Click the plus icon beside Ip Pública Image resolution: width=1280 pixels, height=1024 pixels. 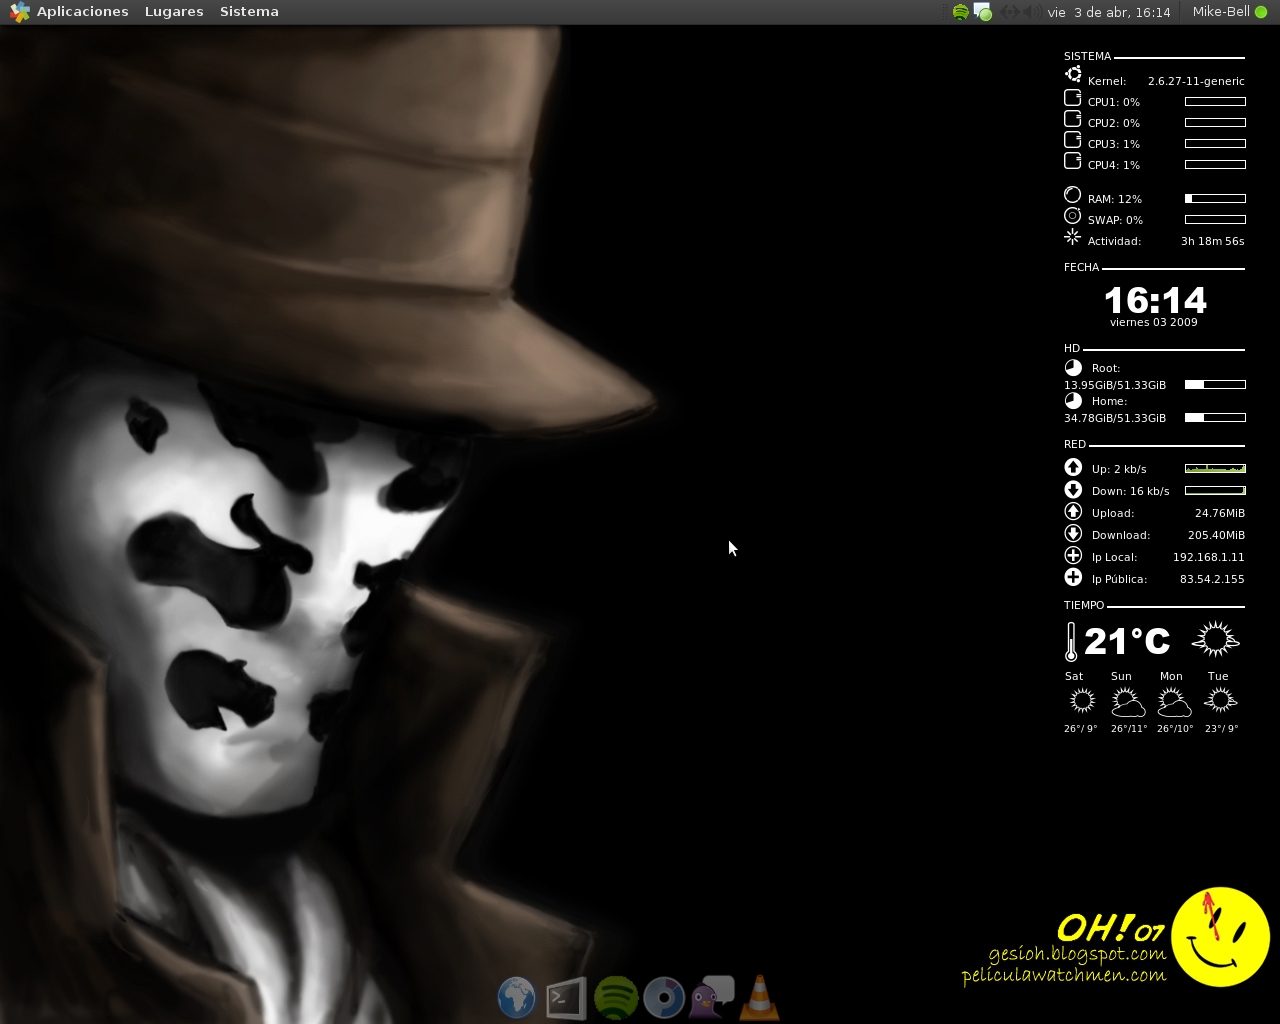(x=1073, y=577)
